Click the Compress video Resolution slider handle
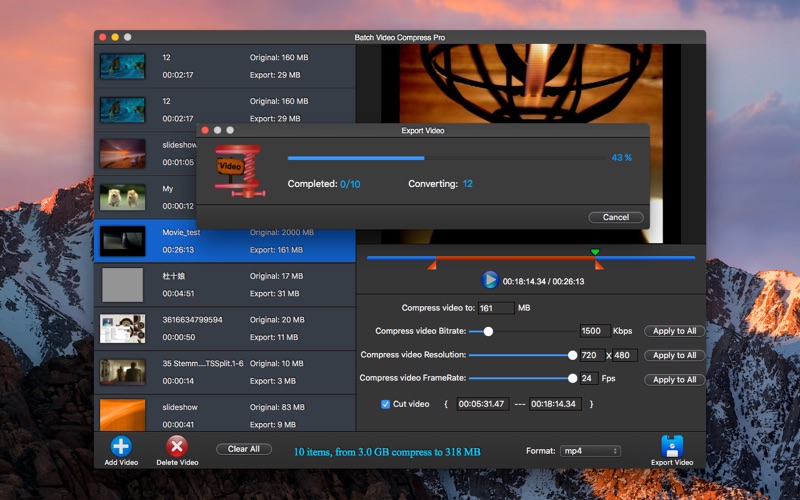The image size is (800, 500). (572, 355)
